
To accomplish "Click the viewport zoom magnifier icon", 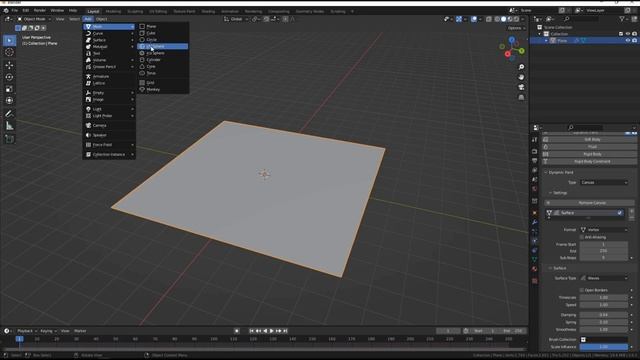I will click(x=521, y=67).
